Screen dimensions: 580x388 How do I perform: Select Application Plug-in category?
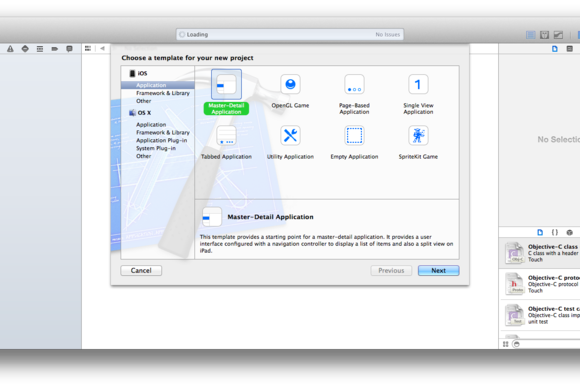(x=162, y=141)
